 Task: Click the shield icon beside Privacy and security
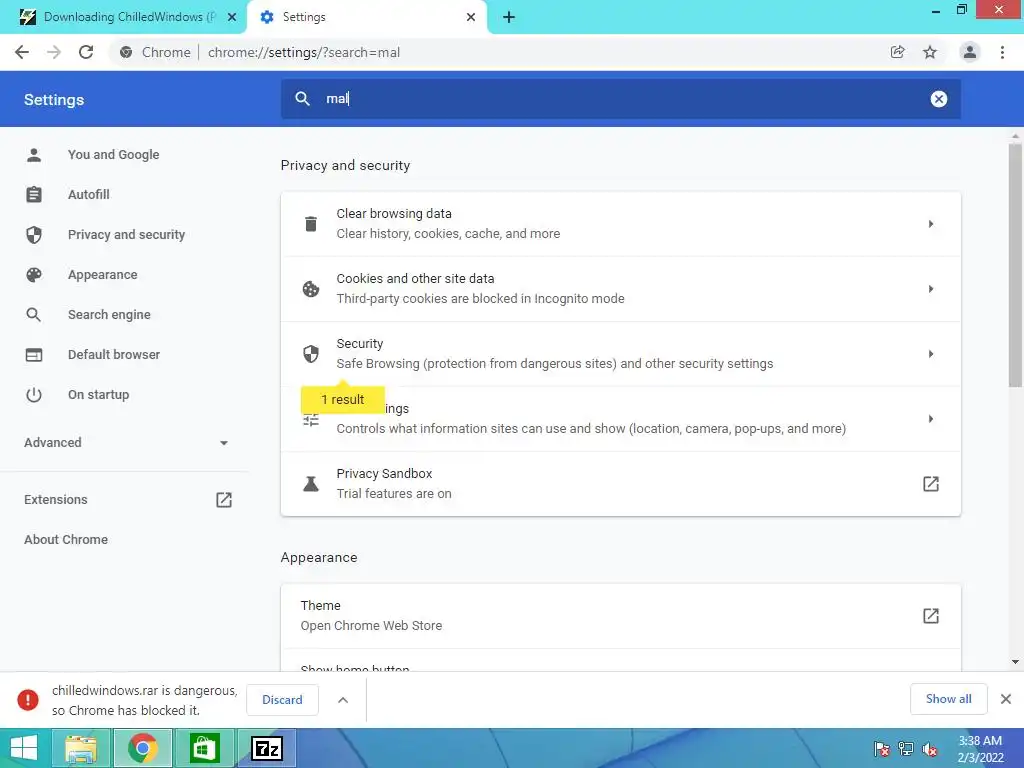pos(34,234)
